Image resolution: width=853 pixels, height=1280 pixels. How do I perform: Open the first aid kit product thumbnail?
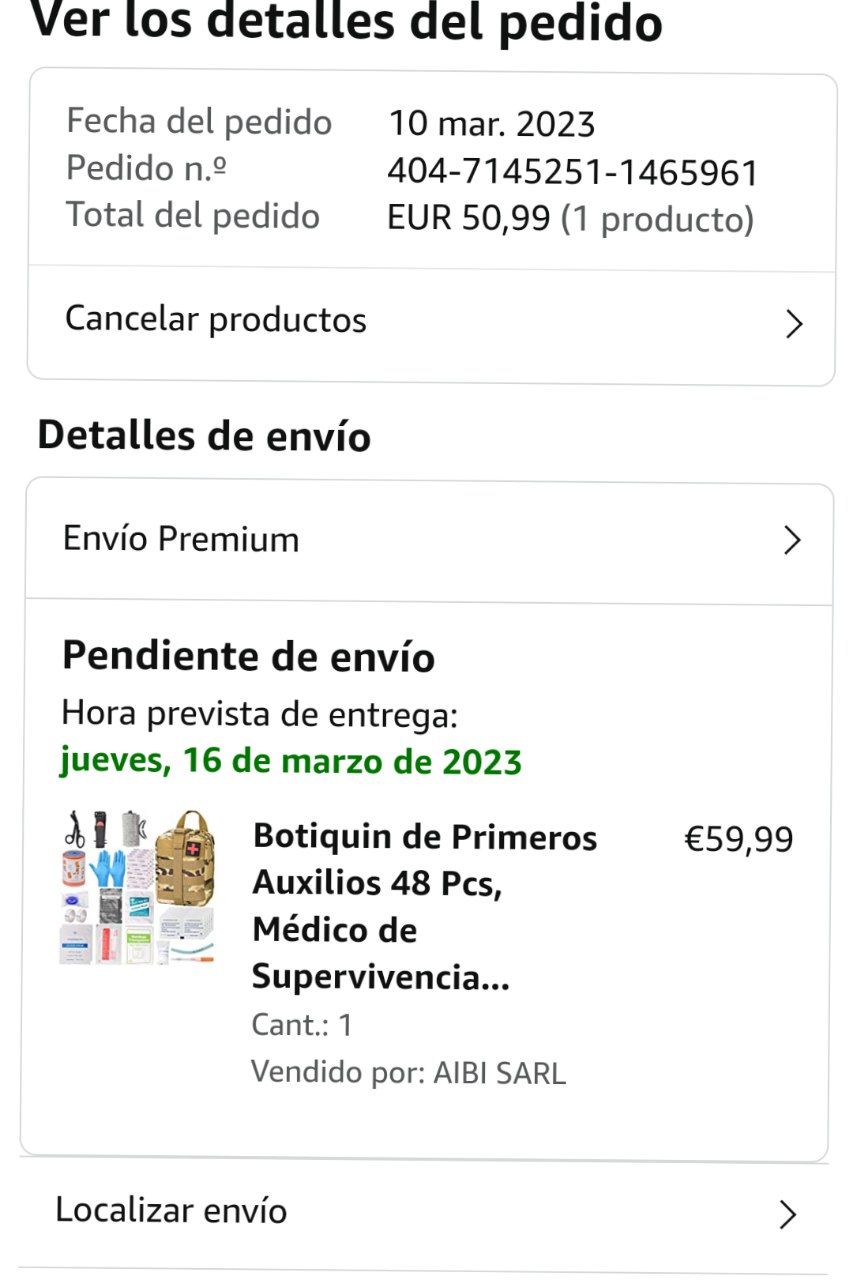coord(137,887)
